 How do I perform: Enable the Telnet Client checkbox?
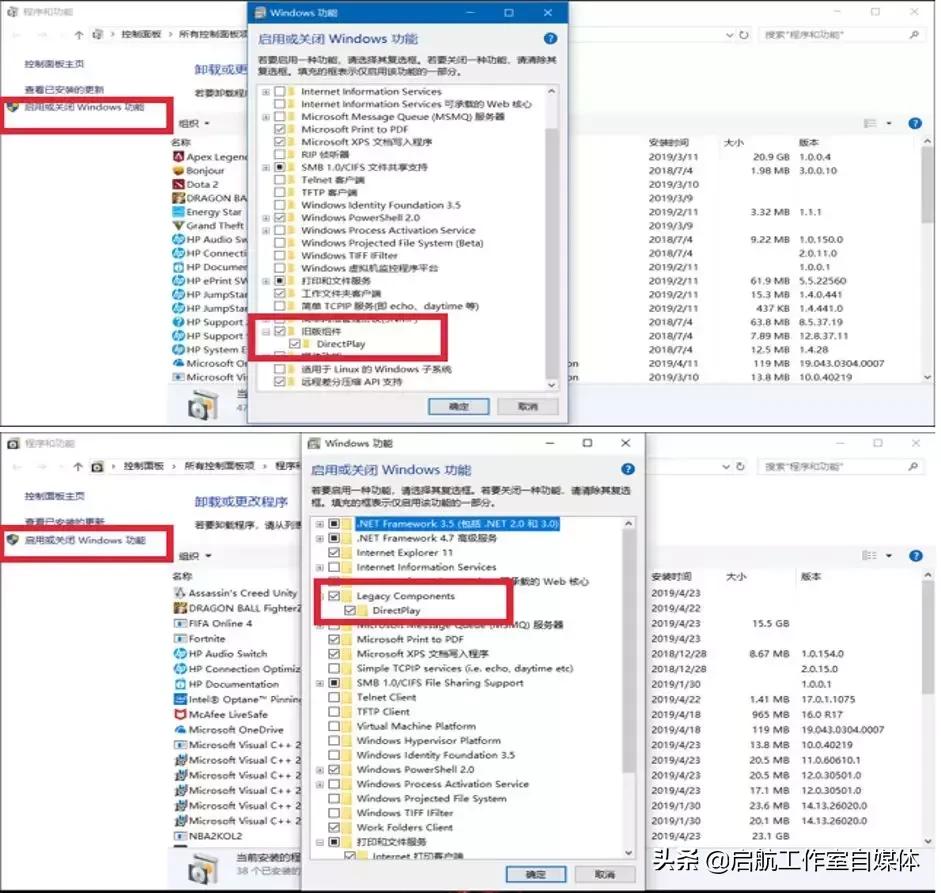(x=334, y=697)
